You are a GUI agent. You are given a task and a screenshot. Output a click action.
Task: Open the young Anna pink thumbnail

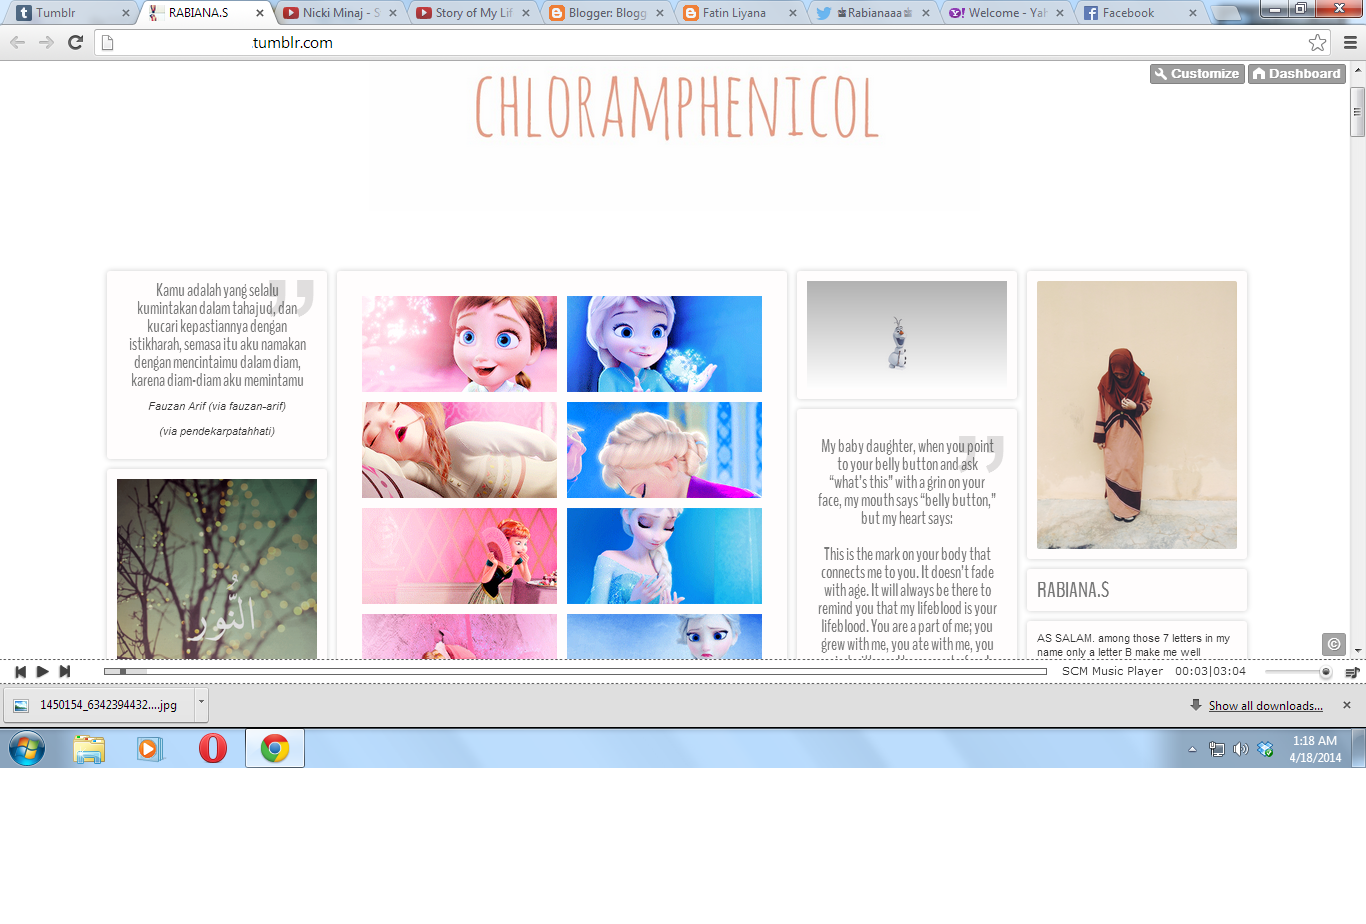coord(459,344)
